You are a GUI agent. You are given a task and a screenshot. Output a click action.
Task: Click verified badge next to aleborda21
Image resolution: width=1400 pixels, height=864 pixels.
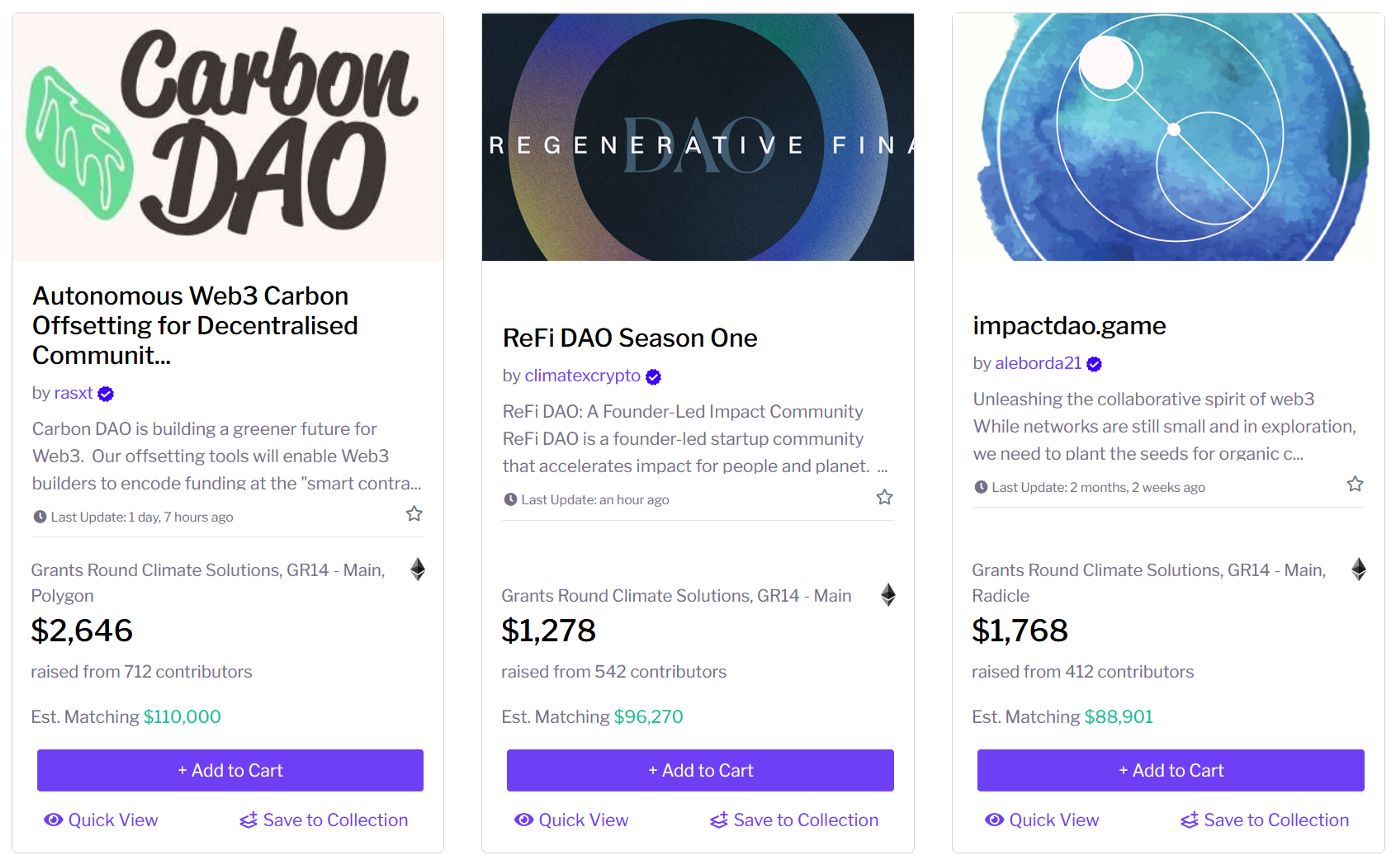[1094, 364]
